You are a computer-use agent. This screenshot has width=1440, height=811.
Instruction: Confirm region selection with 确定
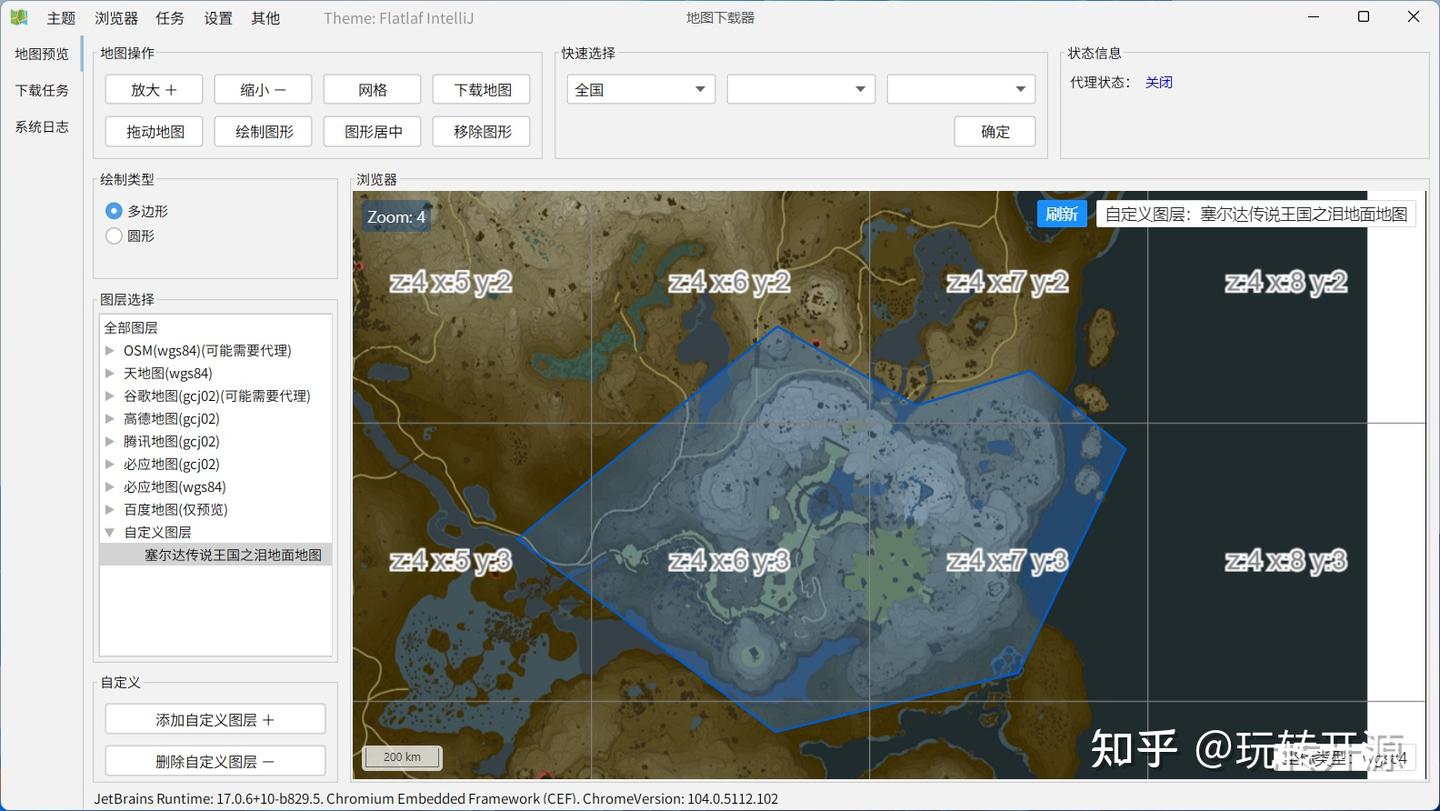coord(994,131)
